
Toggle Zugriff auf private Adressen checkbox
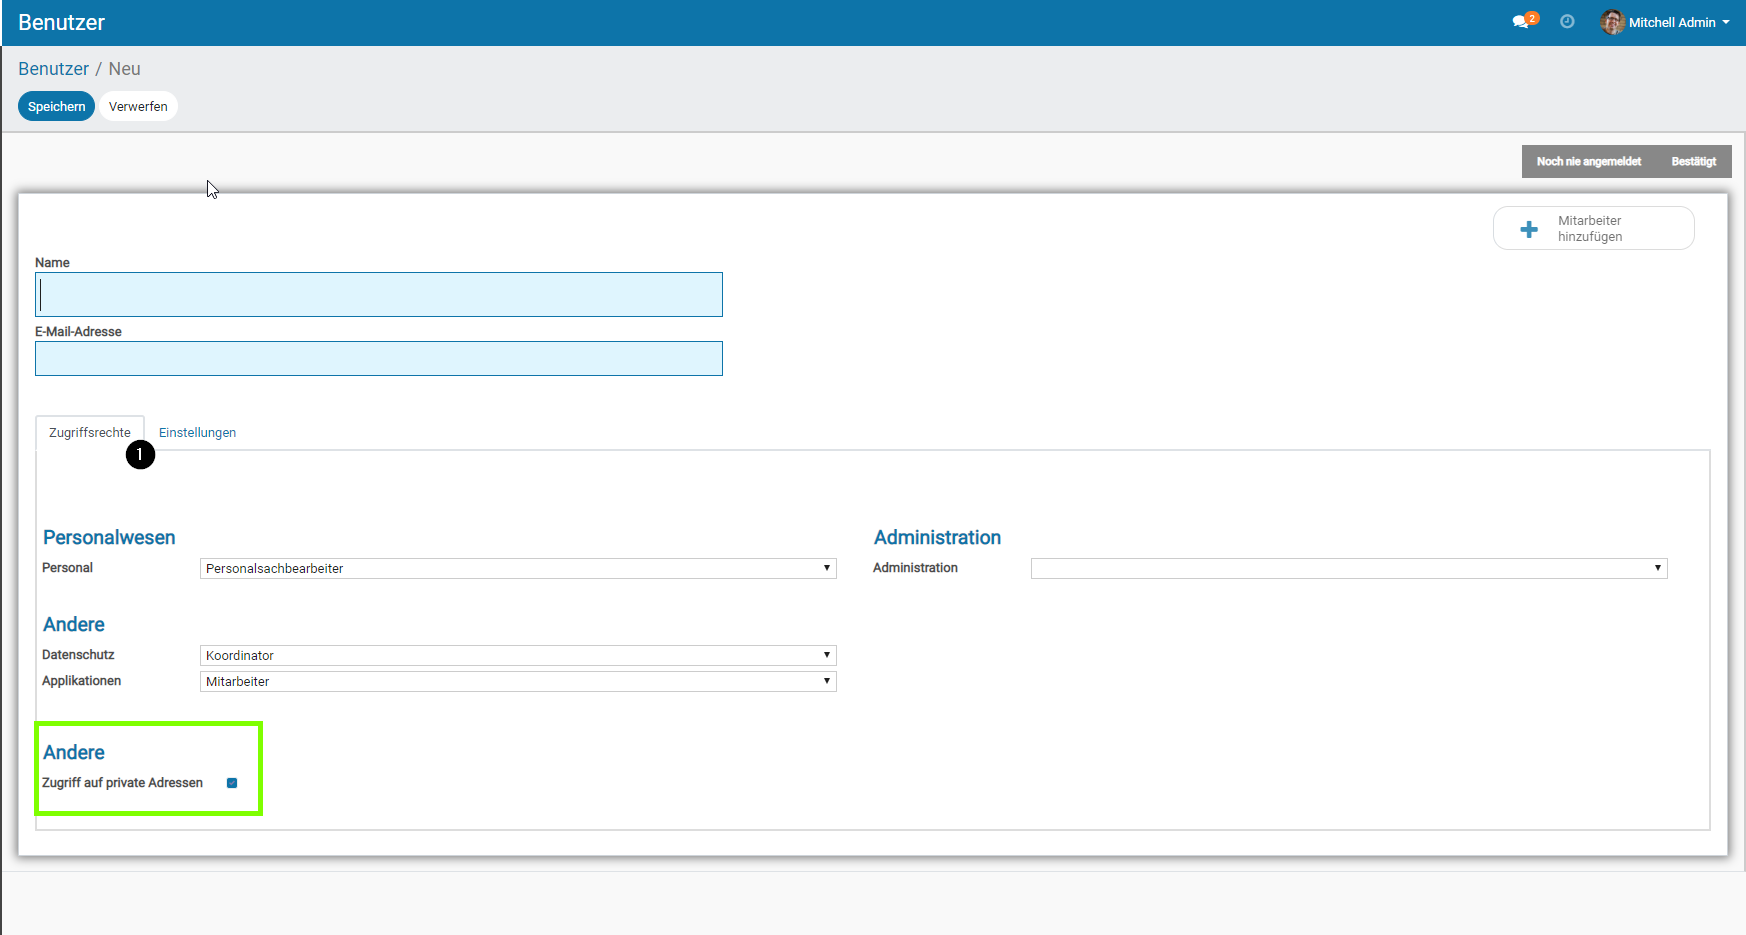pyautogui.click(x=232, y=783)
